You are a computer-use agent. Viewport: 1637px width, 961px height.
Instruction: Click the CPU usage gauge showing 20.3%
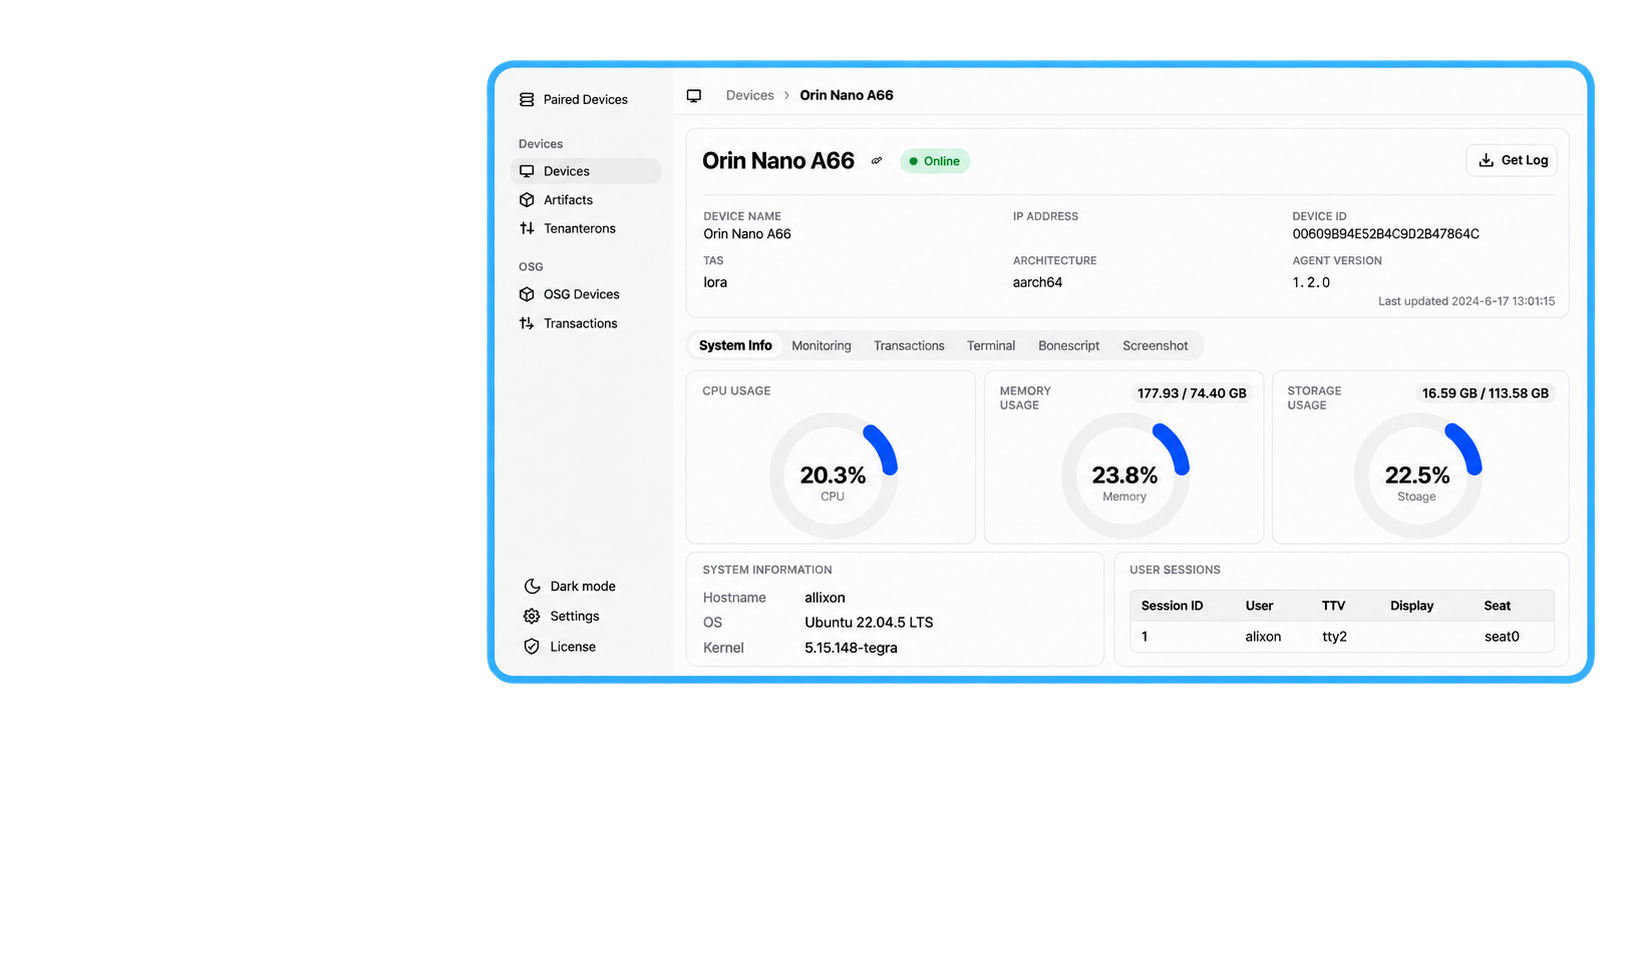coord(833,476)
